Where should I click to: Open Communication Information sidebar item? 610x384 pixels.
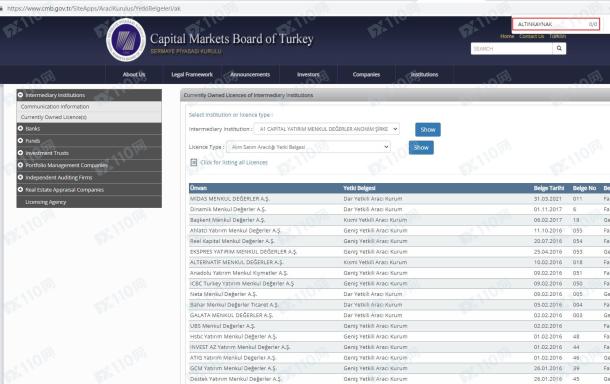point(55,107)
